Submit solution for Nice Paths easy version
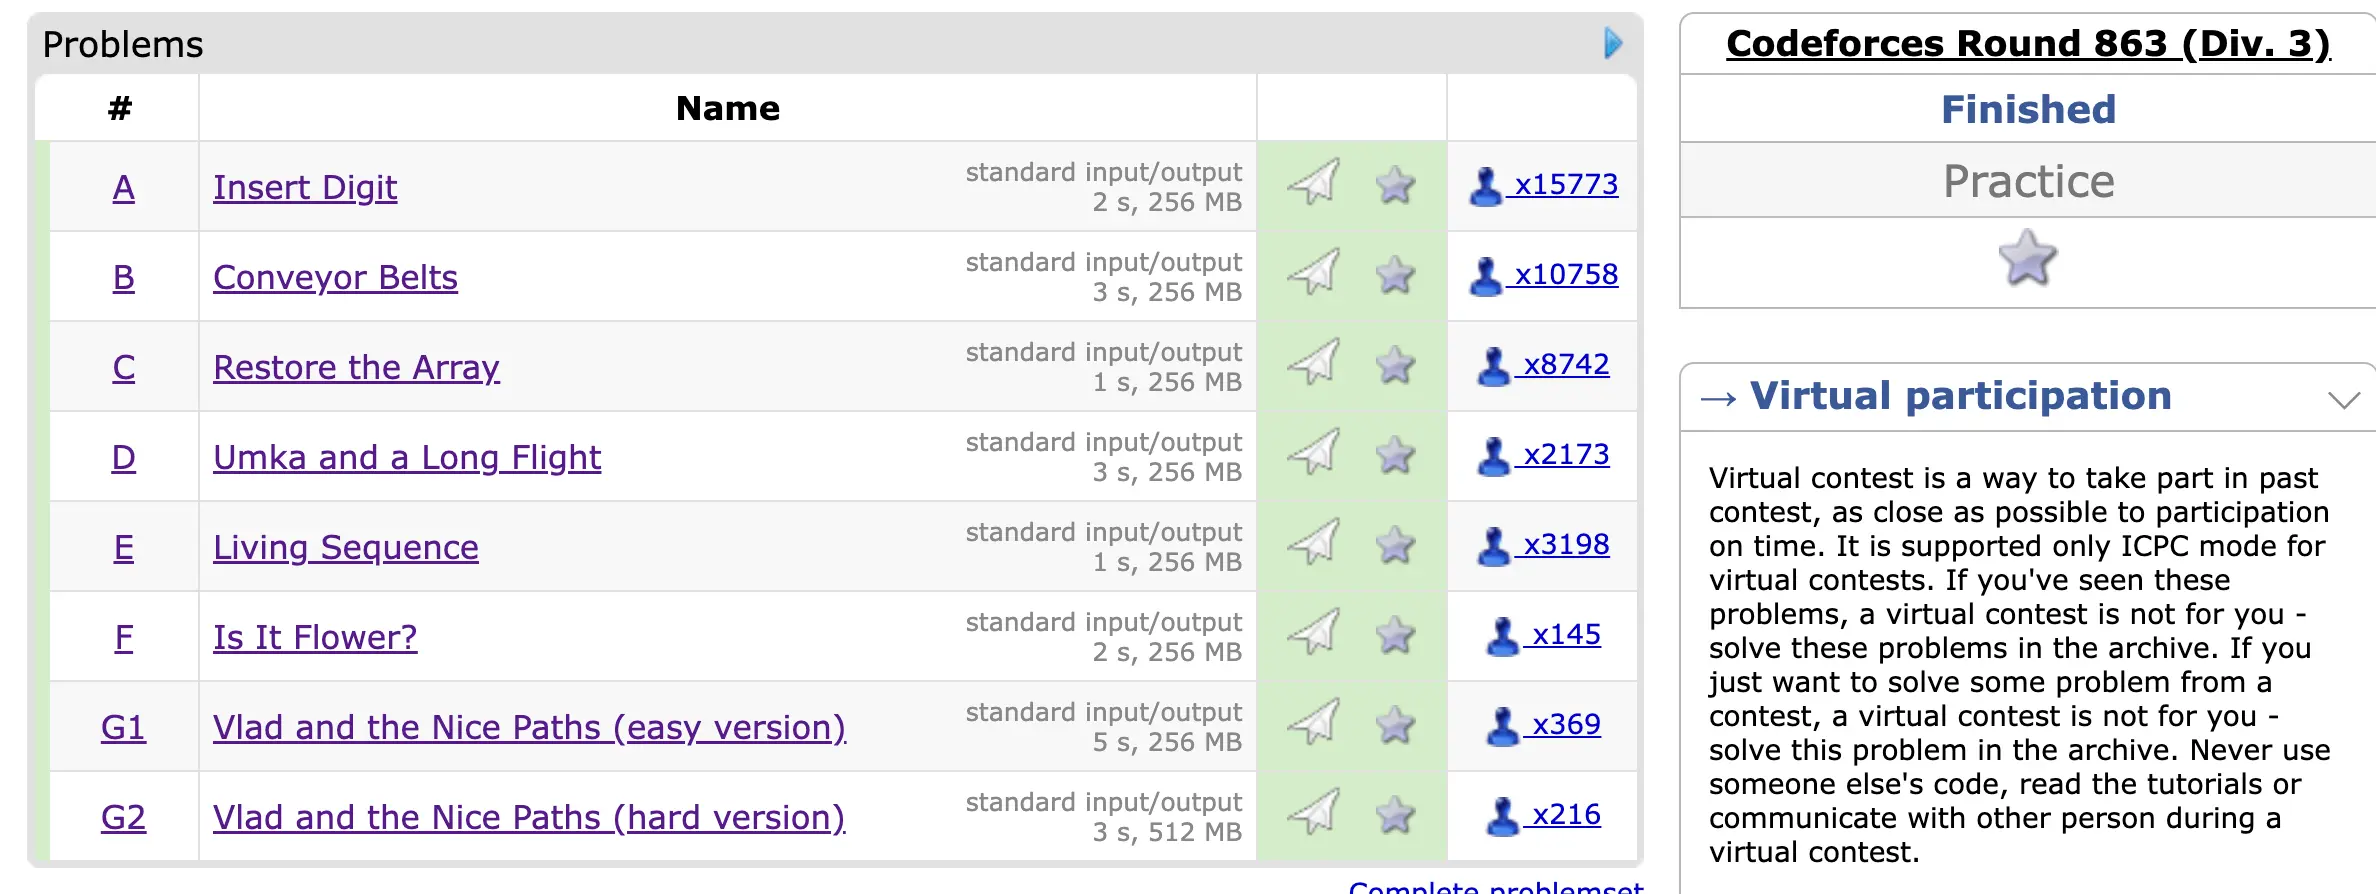Viewport: 2376px width, 894px height. [1313, 722]
